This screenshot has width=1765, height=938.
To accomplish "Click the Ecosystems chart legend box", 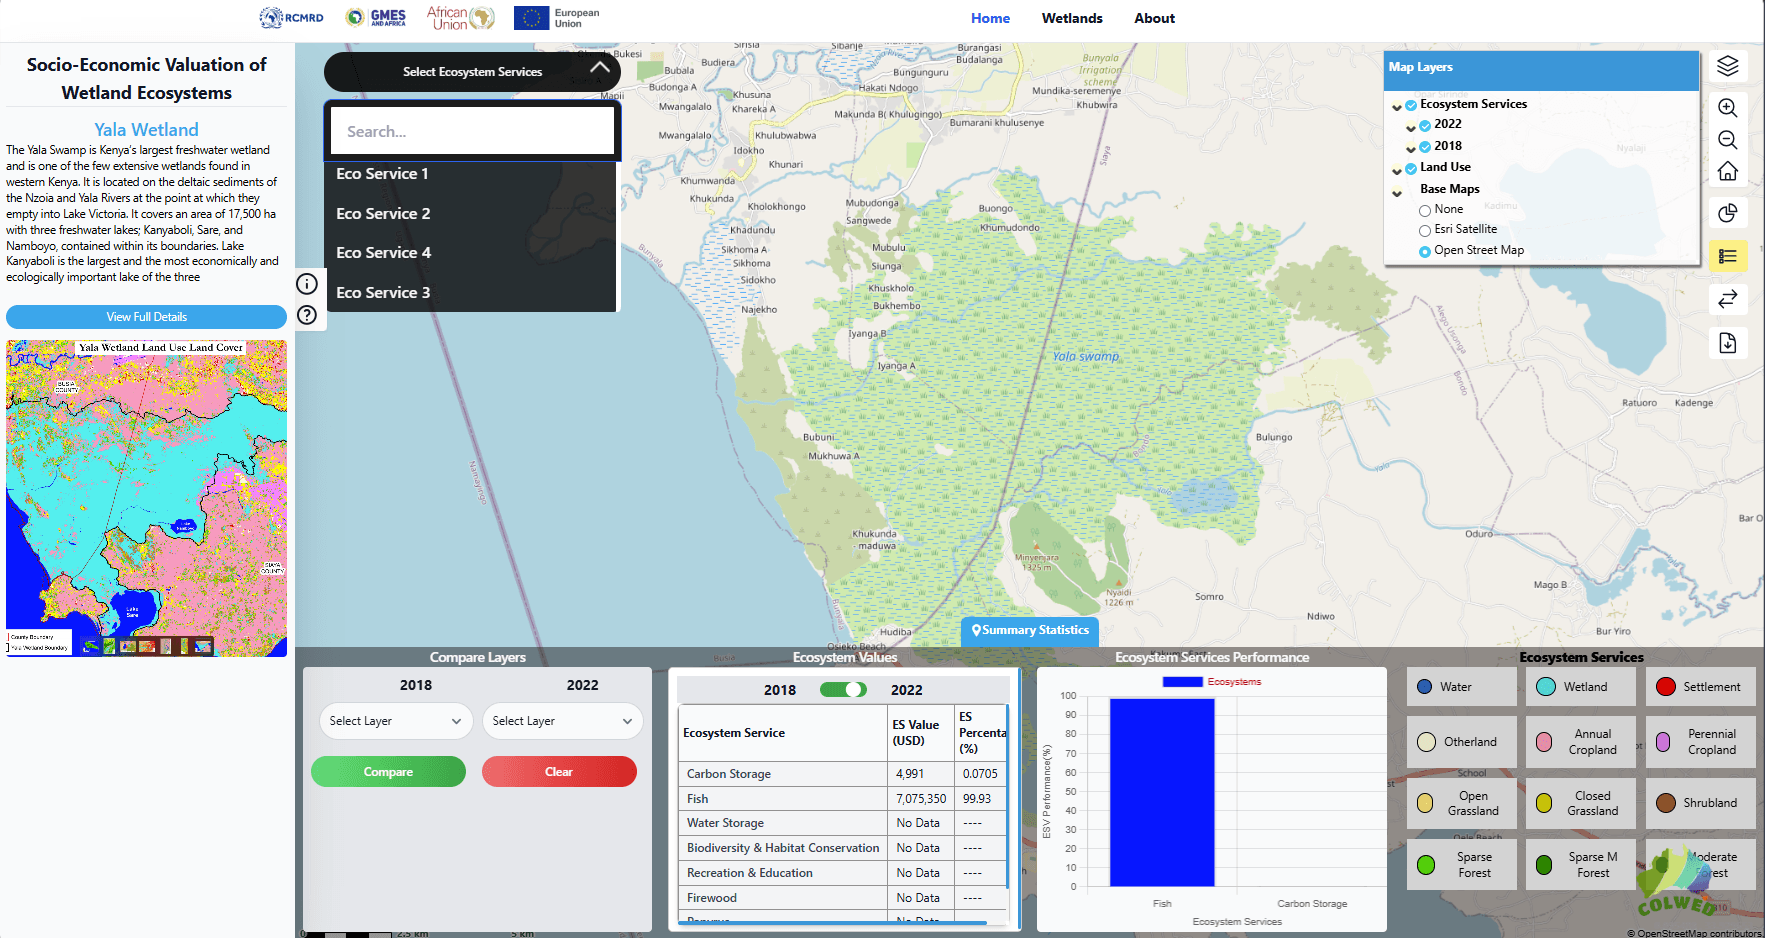I will (x=1182, y=682).
